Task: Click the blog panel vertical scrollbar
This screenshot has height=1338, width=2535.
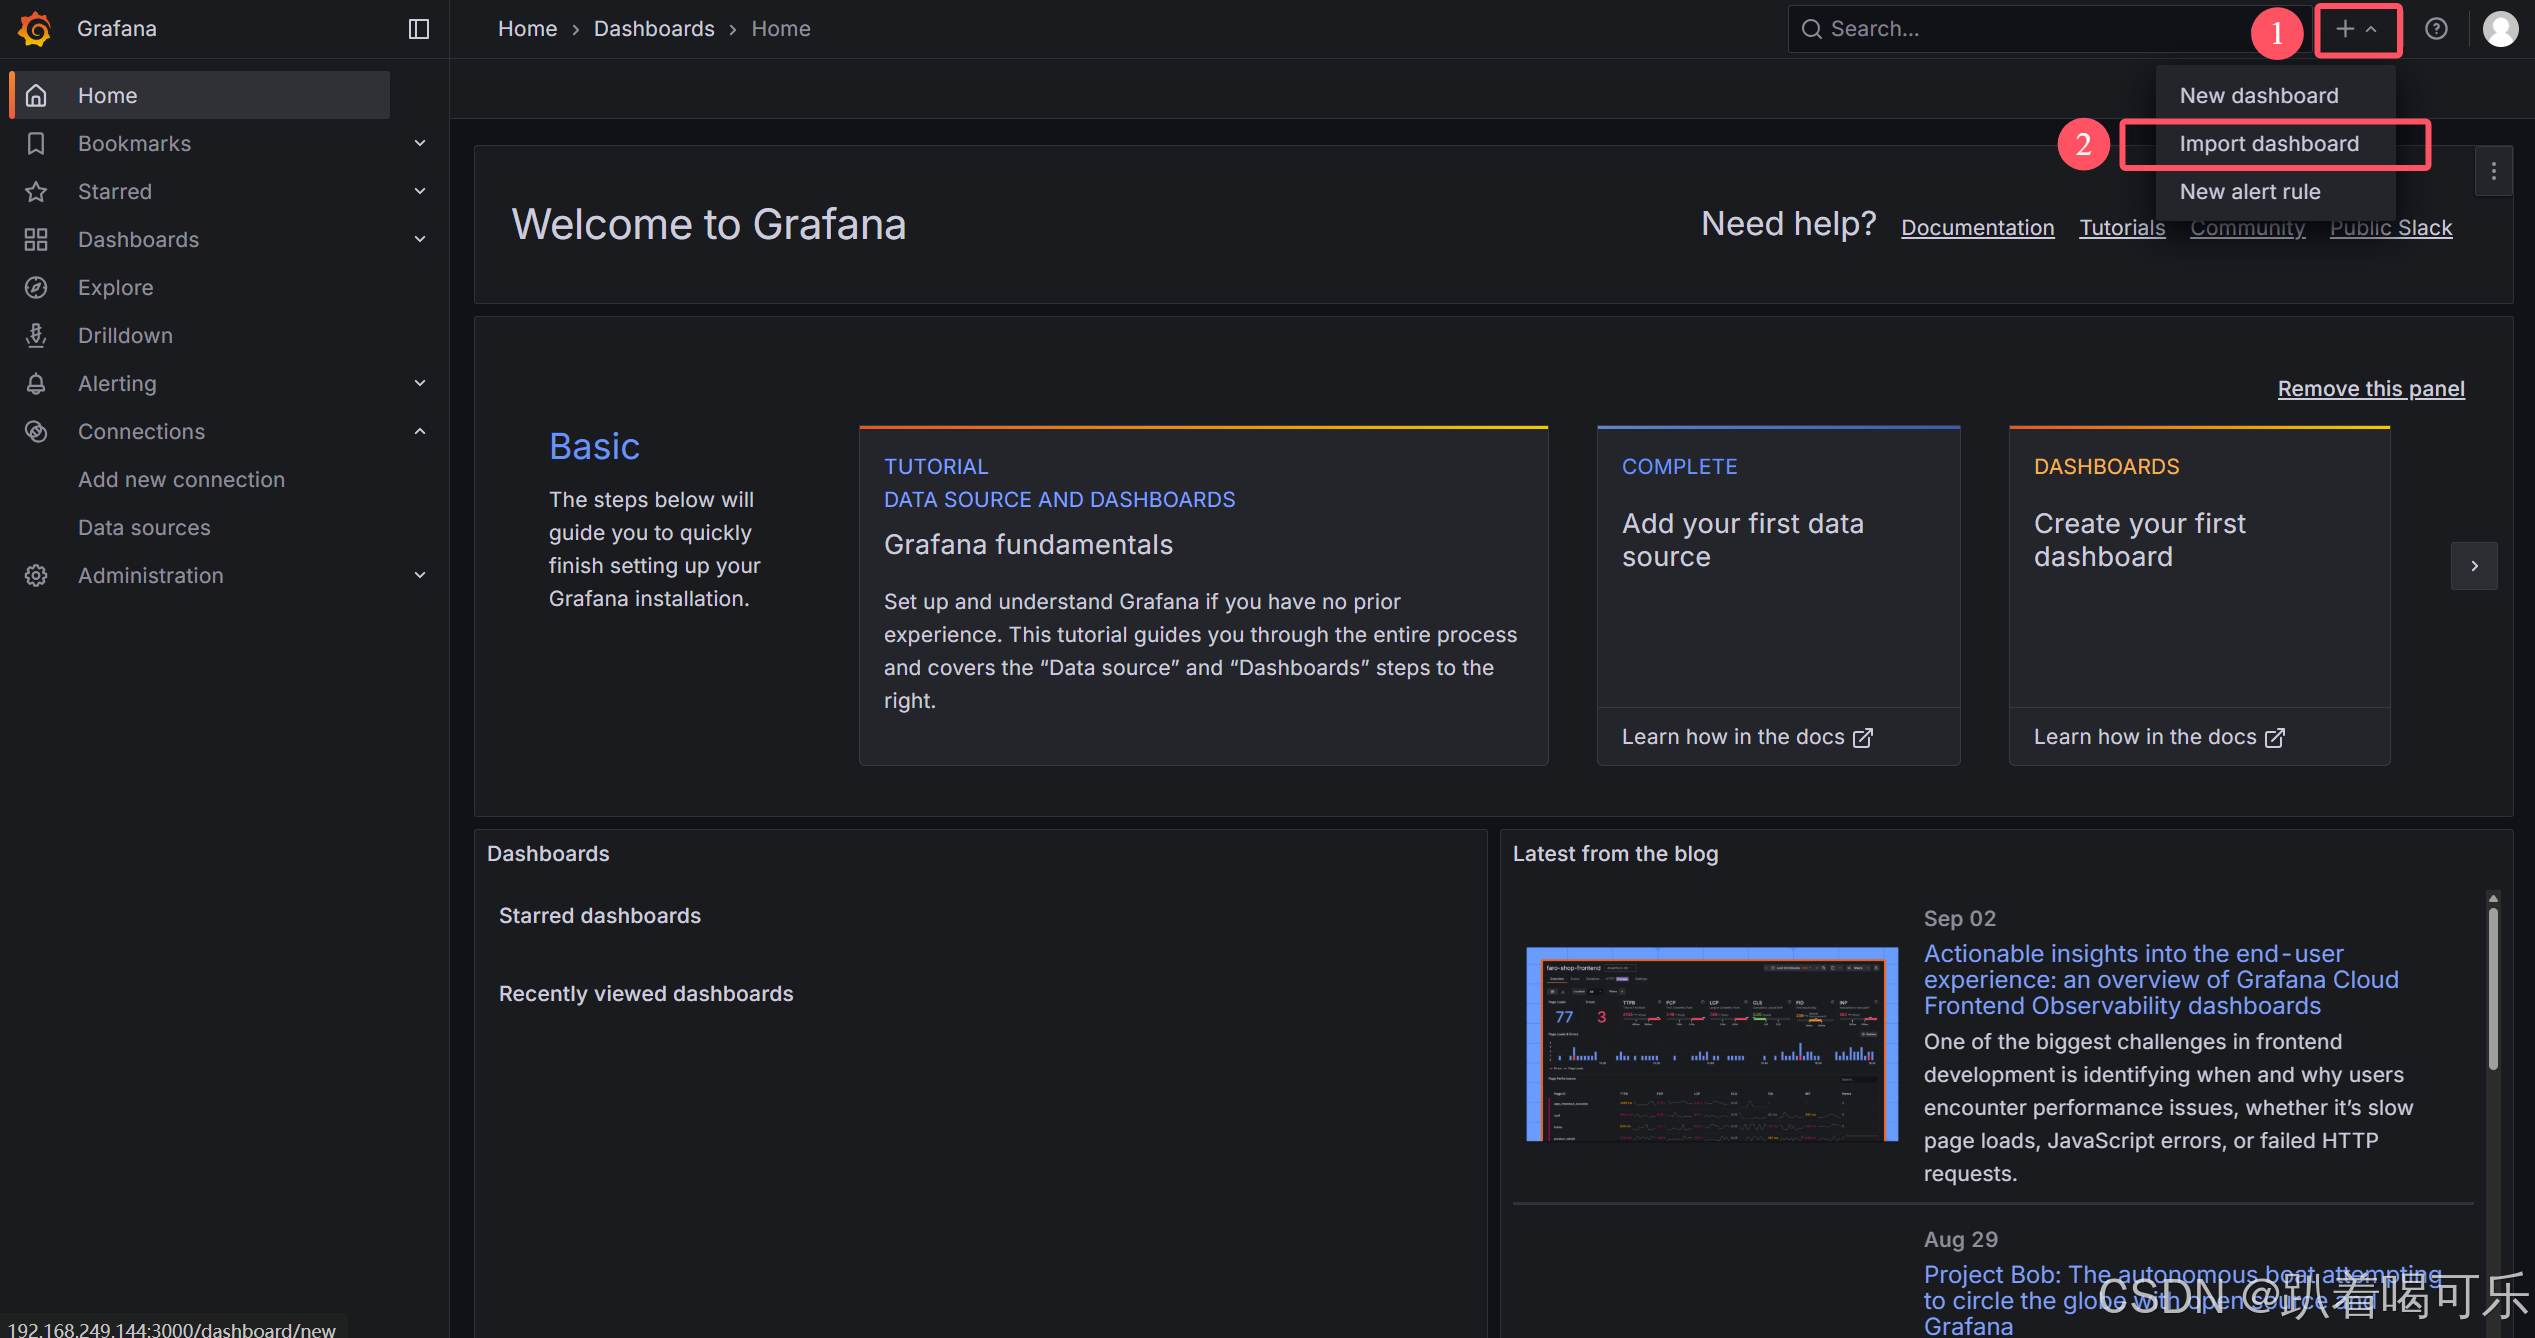Action: 2493,990
